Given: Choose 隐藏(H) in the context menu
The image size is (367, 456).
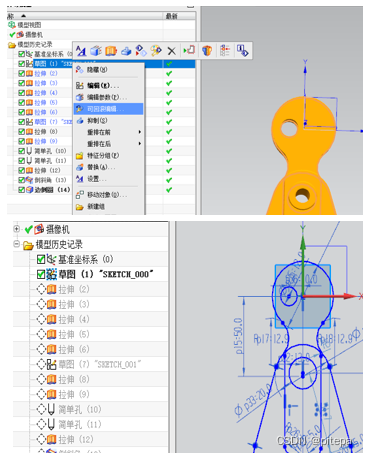Looking at the screenshot, I should [x=109, y=70].
